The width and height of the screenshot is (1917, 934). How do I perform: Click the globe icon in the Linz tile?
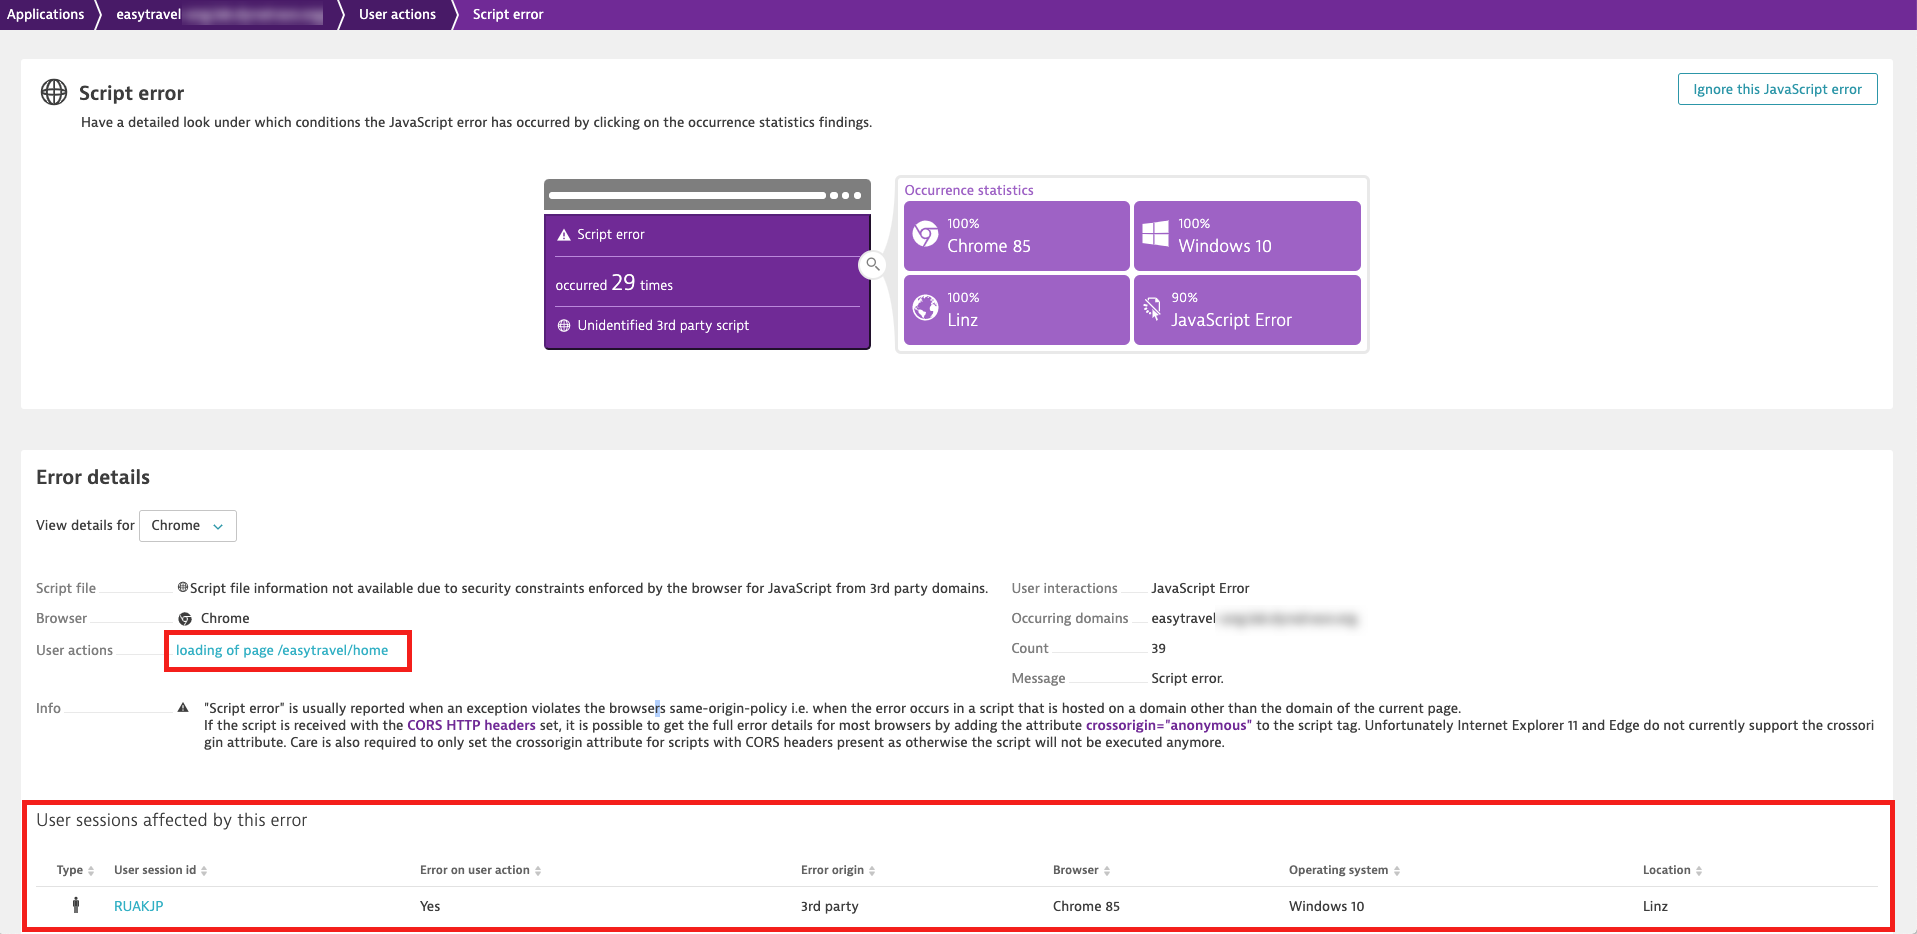tap(926, 308)
